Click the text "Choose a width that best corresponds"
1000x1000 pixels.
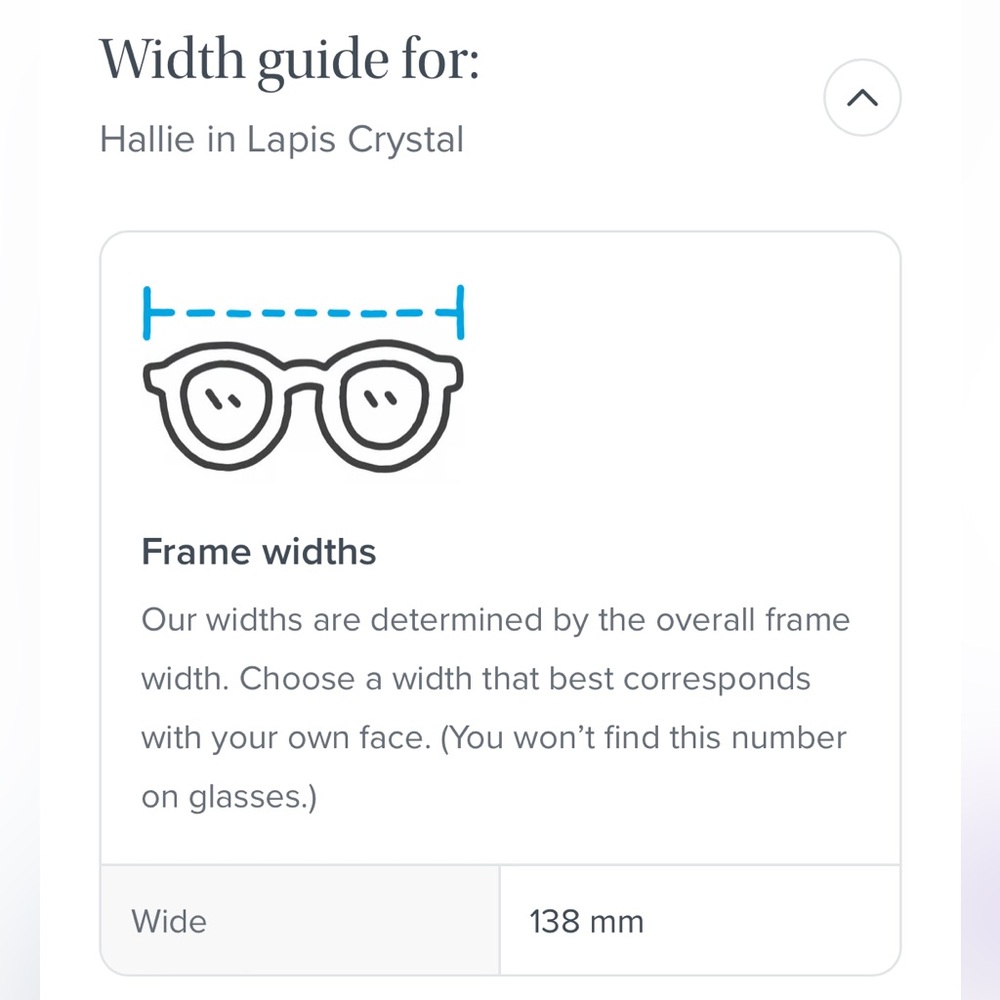pos(525,679)
